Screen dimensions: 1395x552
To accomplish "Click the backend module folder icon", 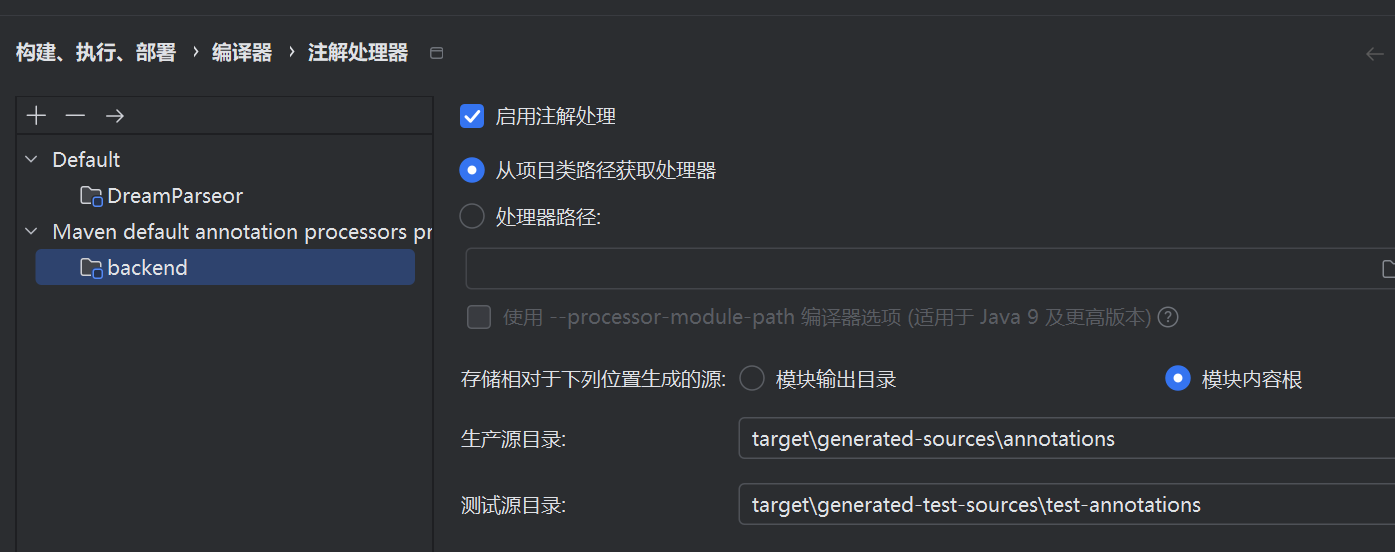I will tap(92, 268).
